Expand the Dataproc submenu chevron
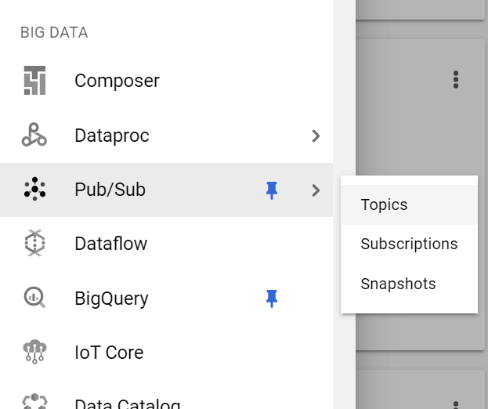This screenshot has height=409, width=488. (315, 136)
